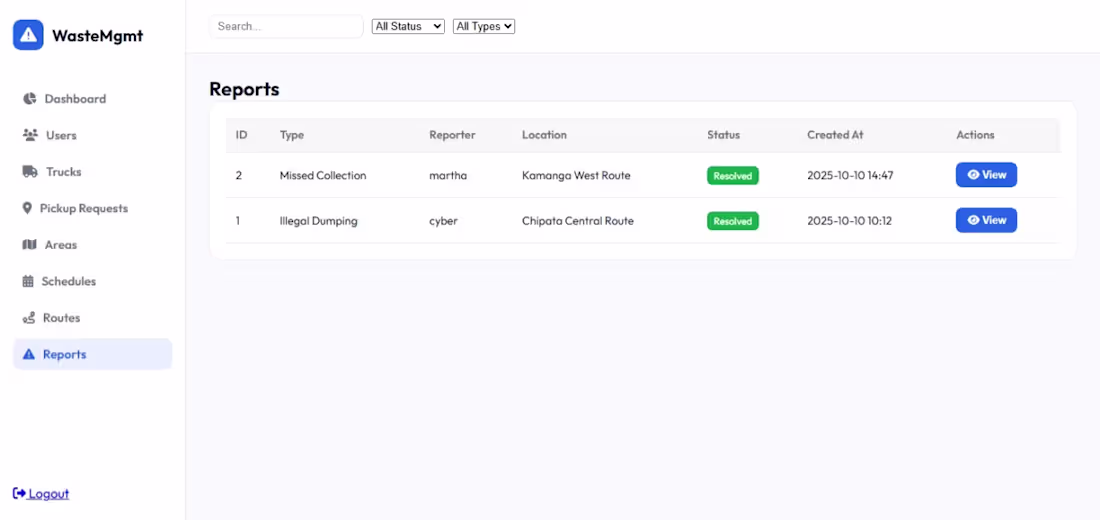The width and height of the screenshot is (1100, 520).
Task: Open the Areas map icon
Action: coord(29,245)
